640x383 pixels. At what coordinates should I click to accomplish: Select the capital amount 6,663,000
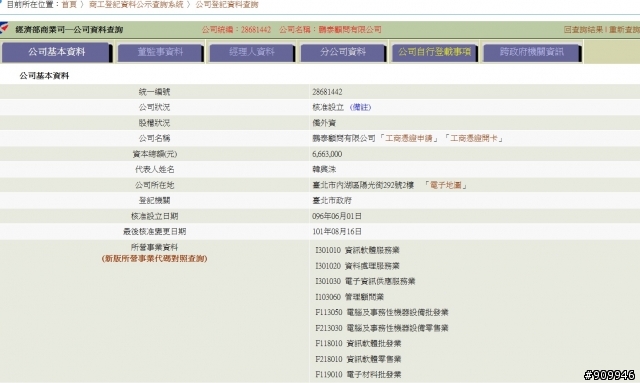(x=327, y=154)
